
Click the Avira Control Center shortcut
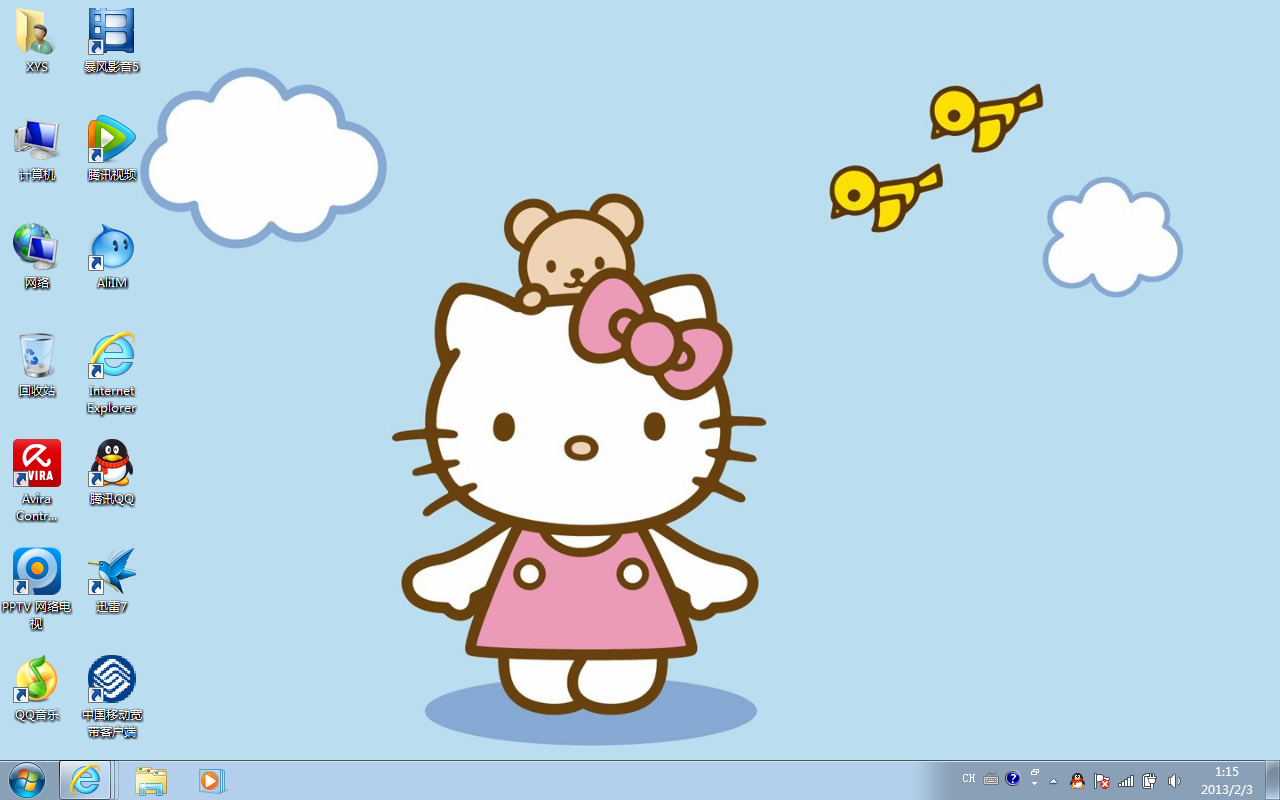(37, 481)
